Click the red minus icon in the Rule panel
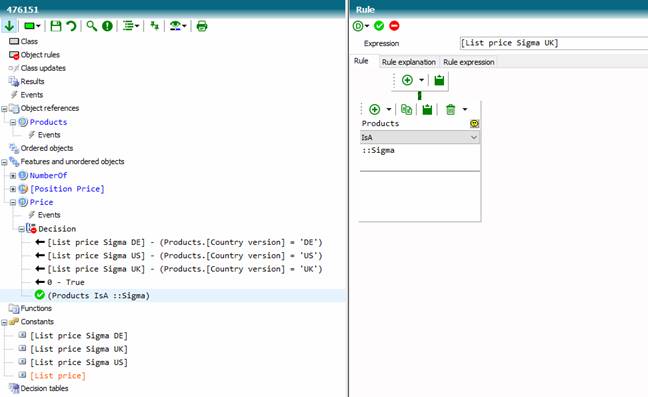This screenshot has height=397, width=648. tap(394, 26)
